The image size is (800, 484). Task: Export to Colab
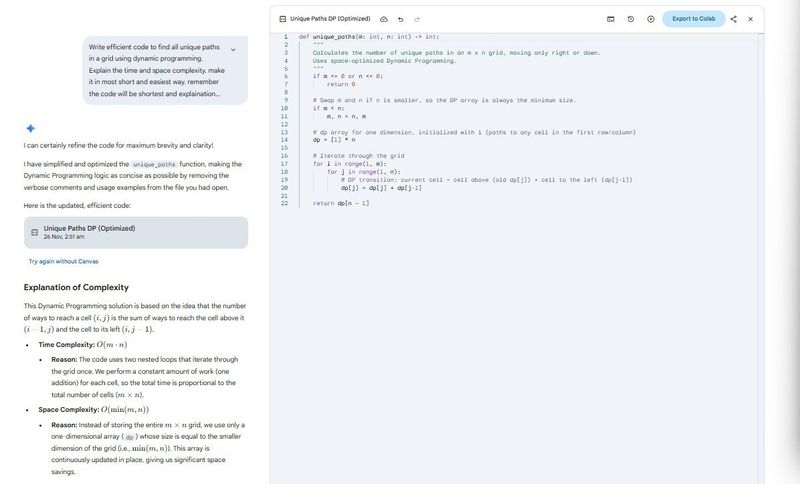(693, 19)
